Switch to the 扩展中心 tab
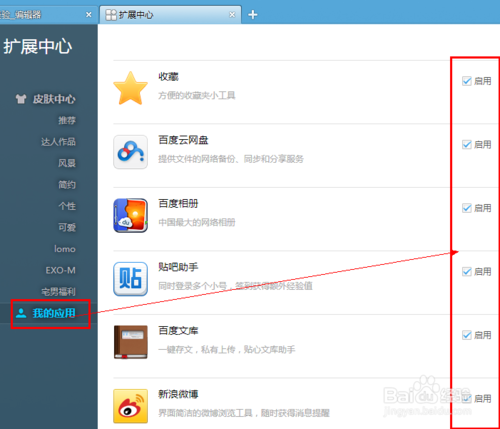 pos(170,15)
